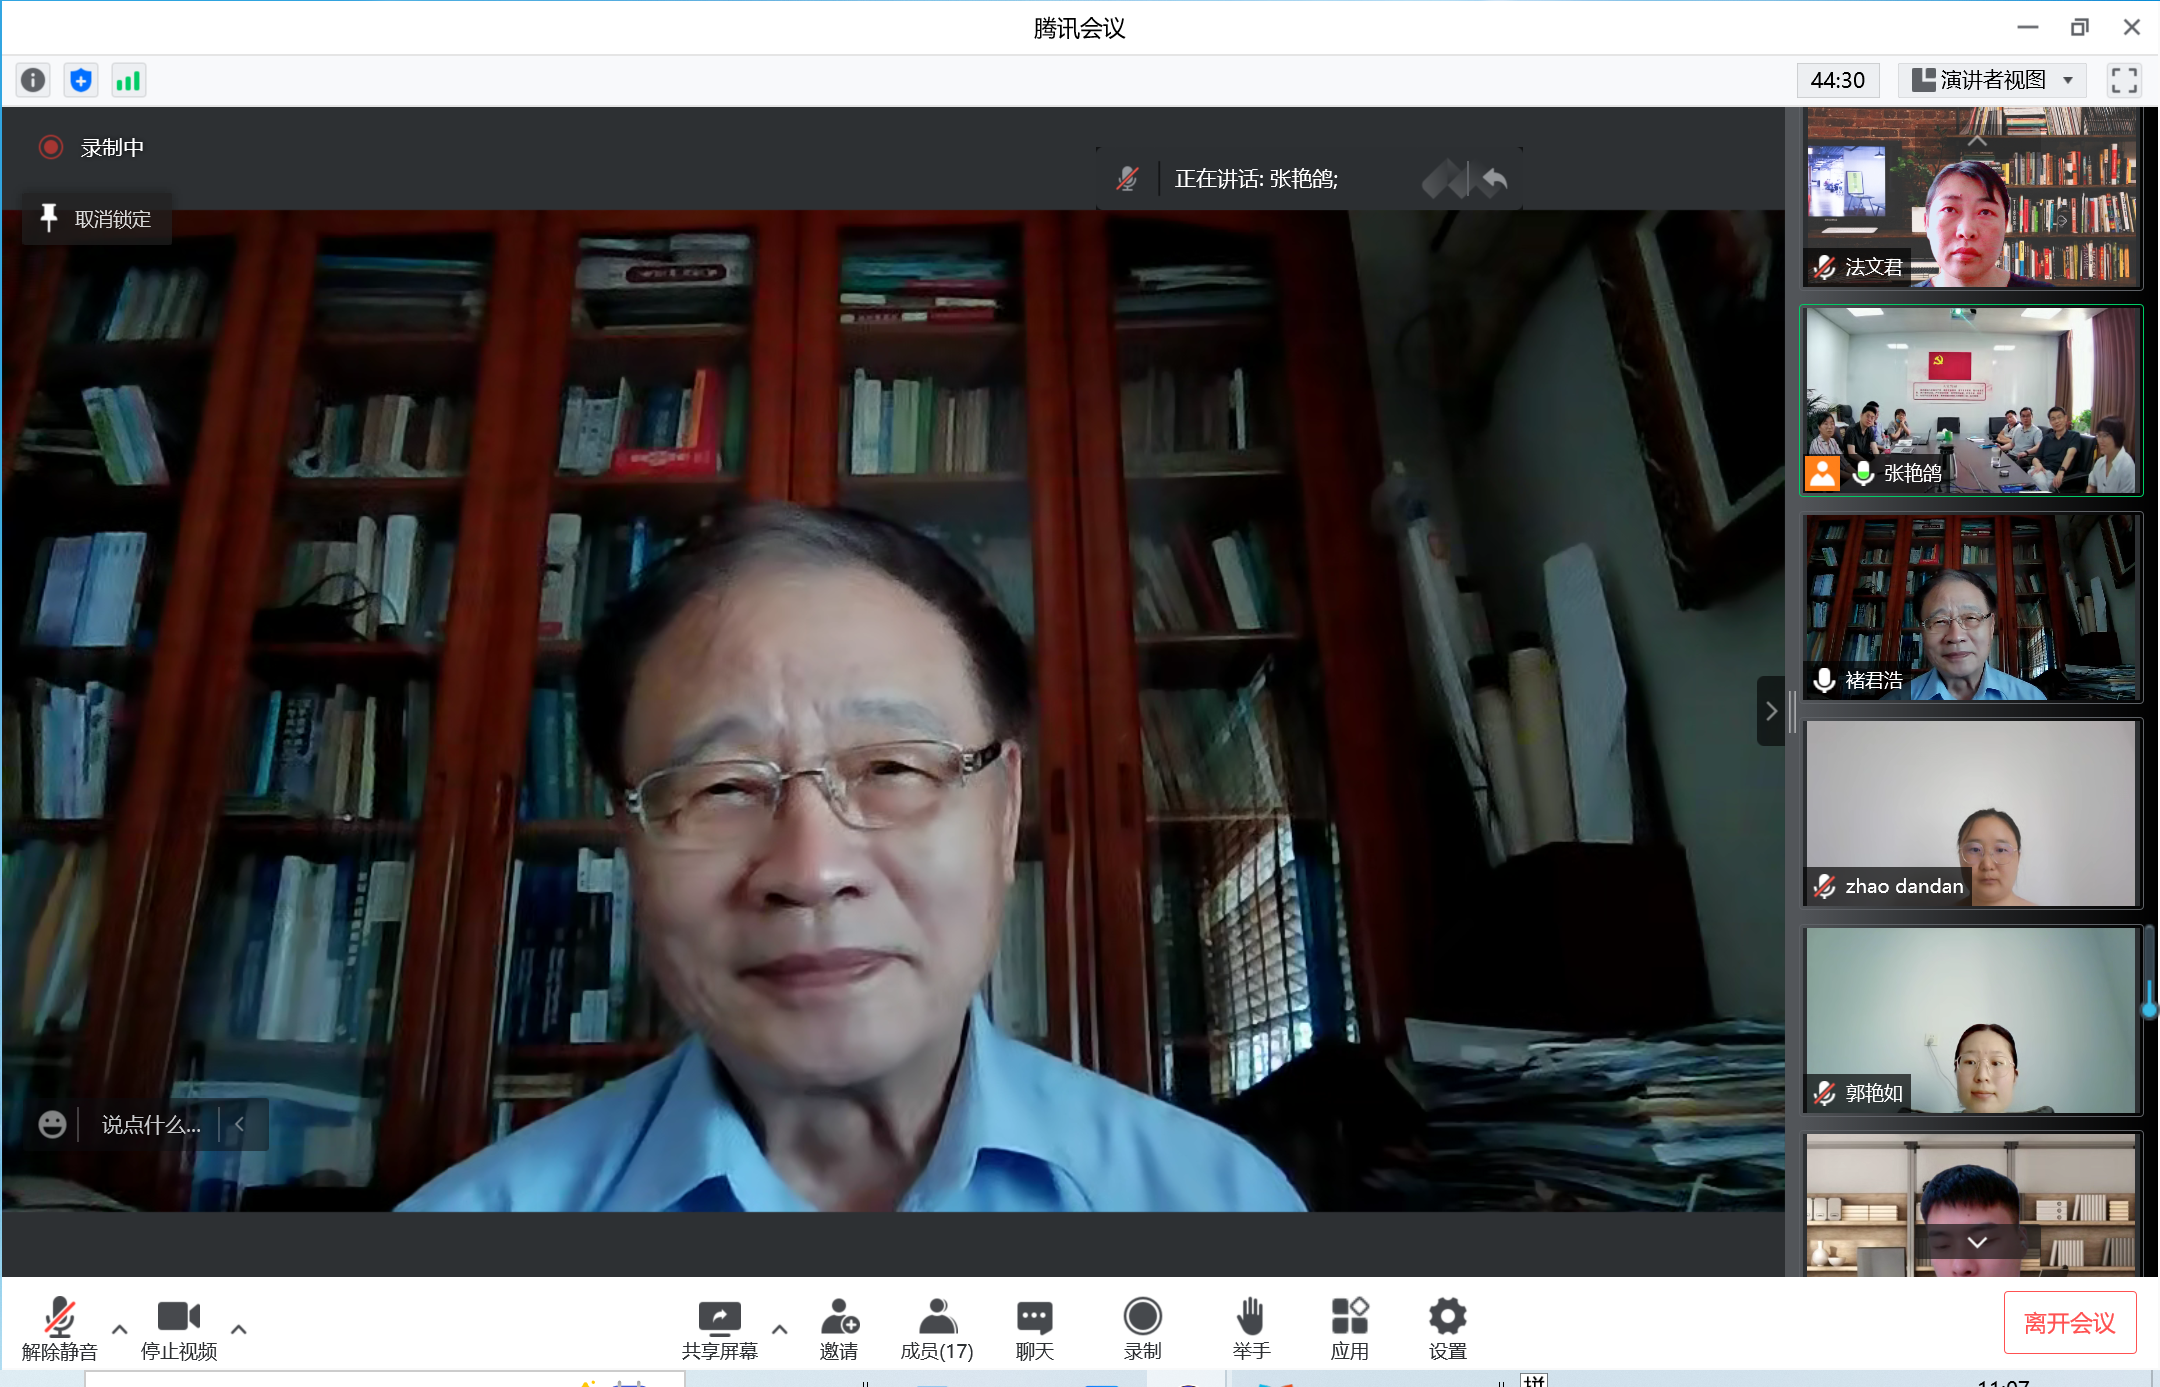Click muted mic icon on 郭艳如
2160x1387 pixels.
[1825, 1093]
